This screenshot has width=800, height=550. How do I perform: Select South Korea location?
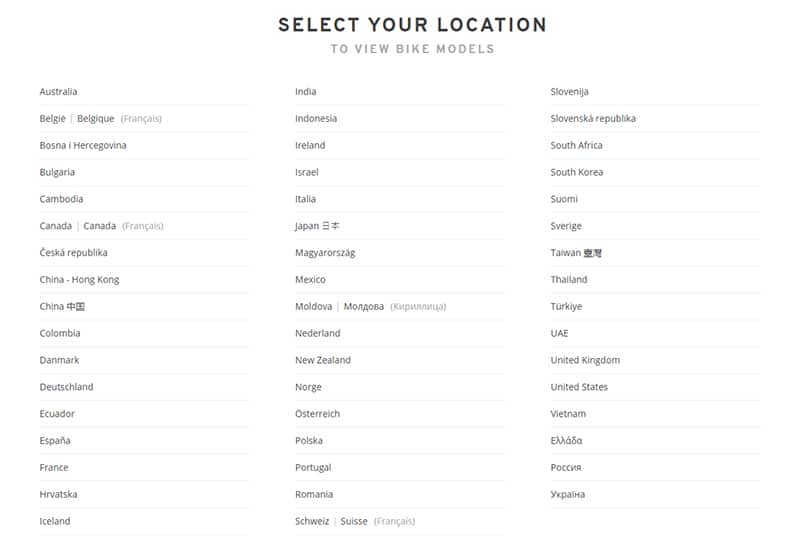click(576, 172)
